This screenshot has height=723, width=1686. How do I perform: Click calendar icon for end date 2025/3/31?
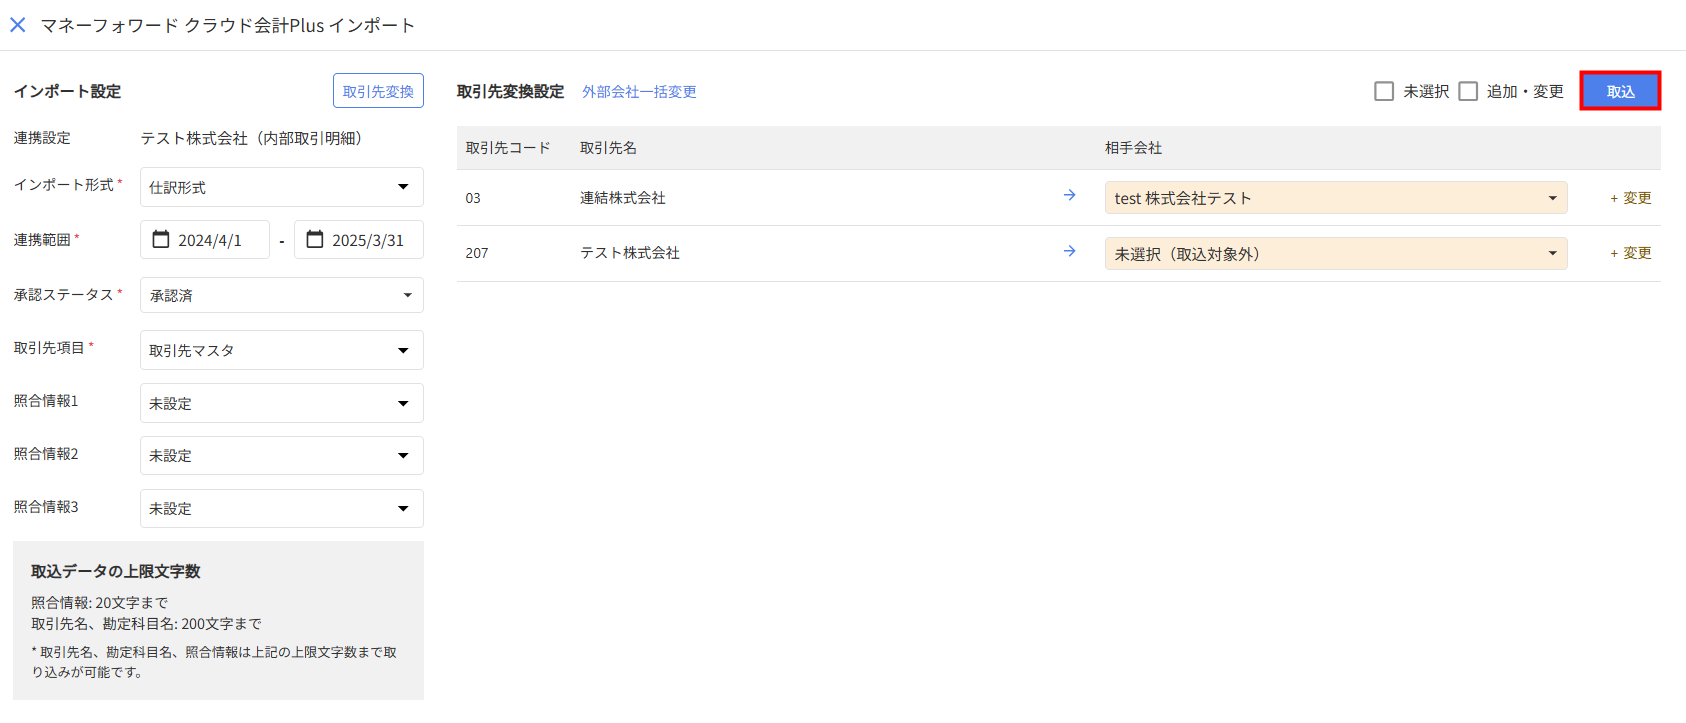pyautogui.click(x=315, y=240)
